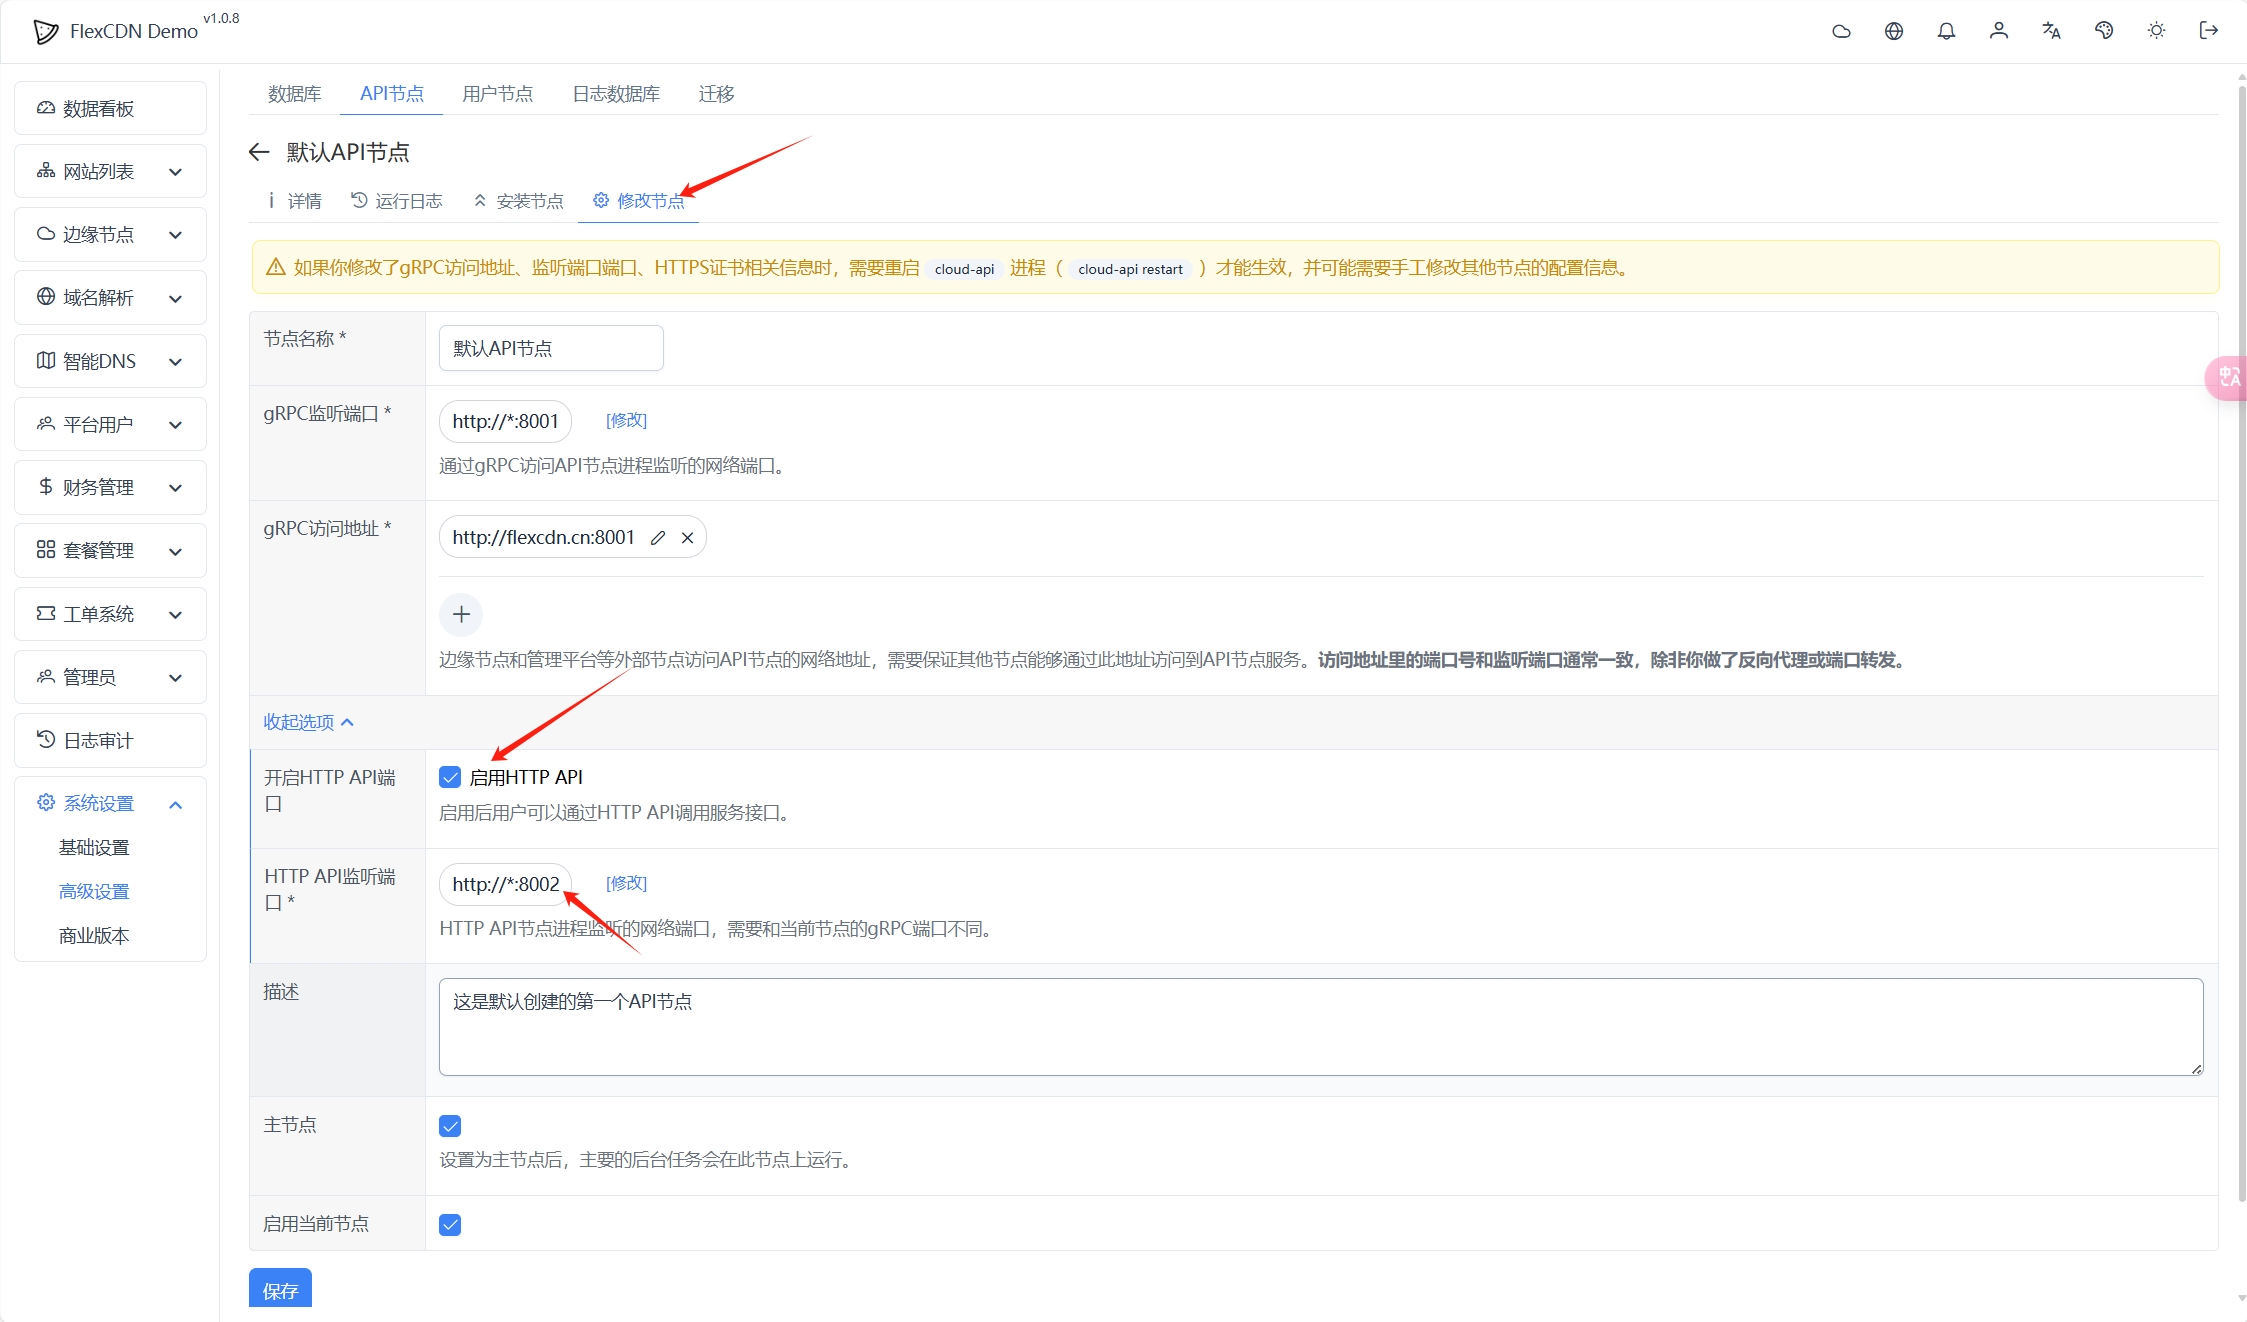The width and height of the screenshot is (2247, 1322).
Task: Open notifications via the bell icon
Action: tap(1946, 31)
